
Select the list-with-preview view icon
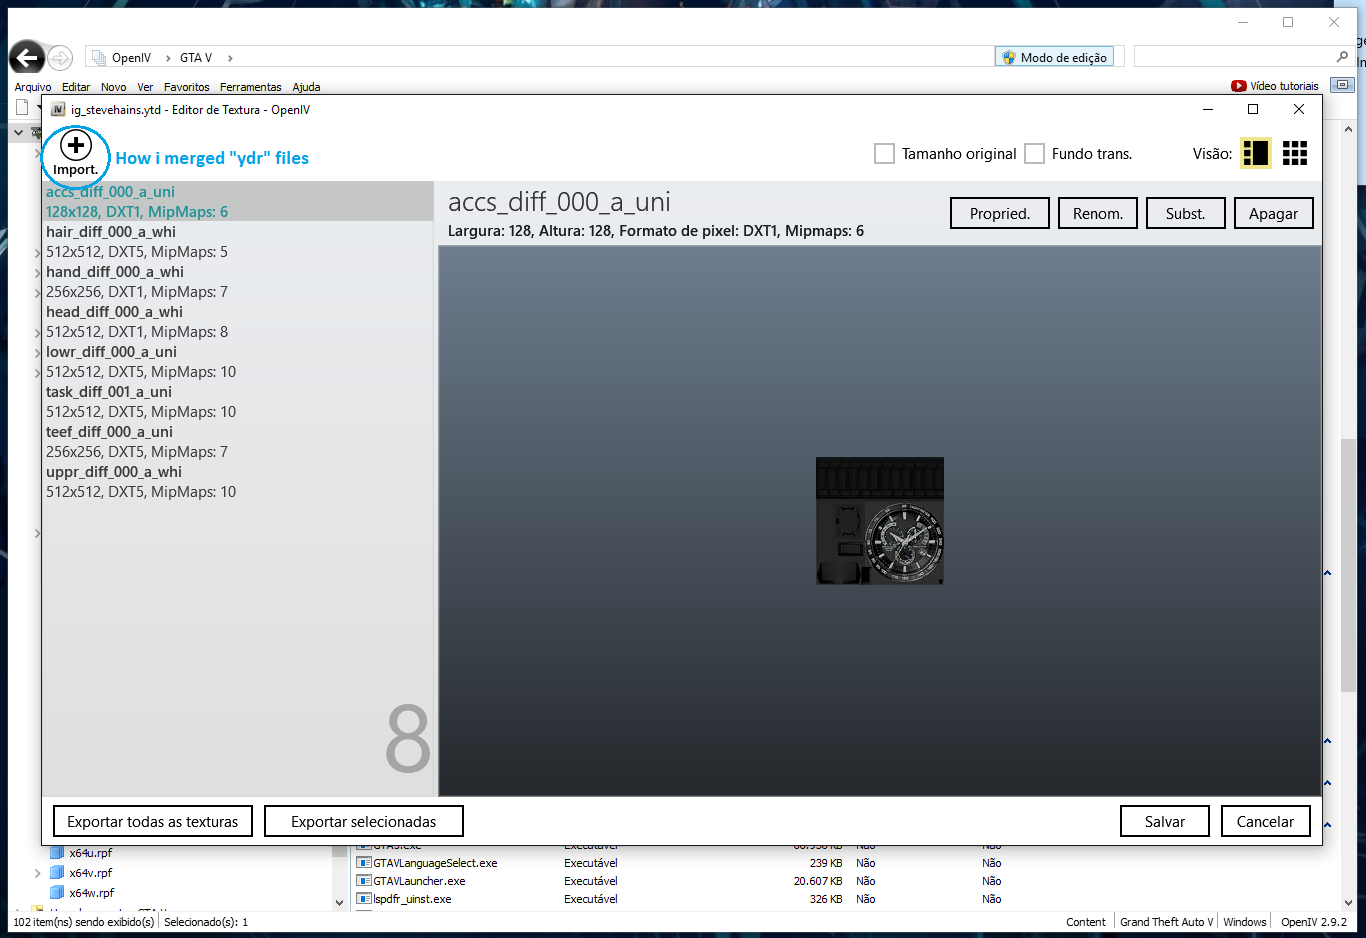(x=1255, y=153)
